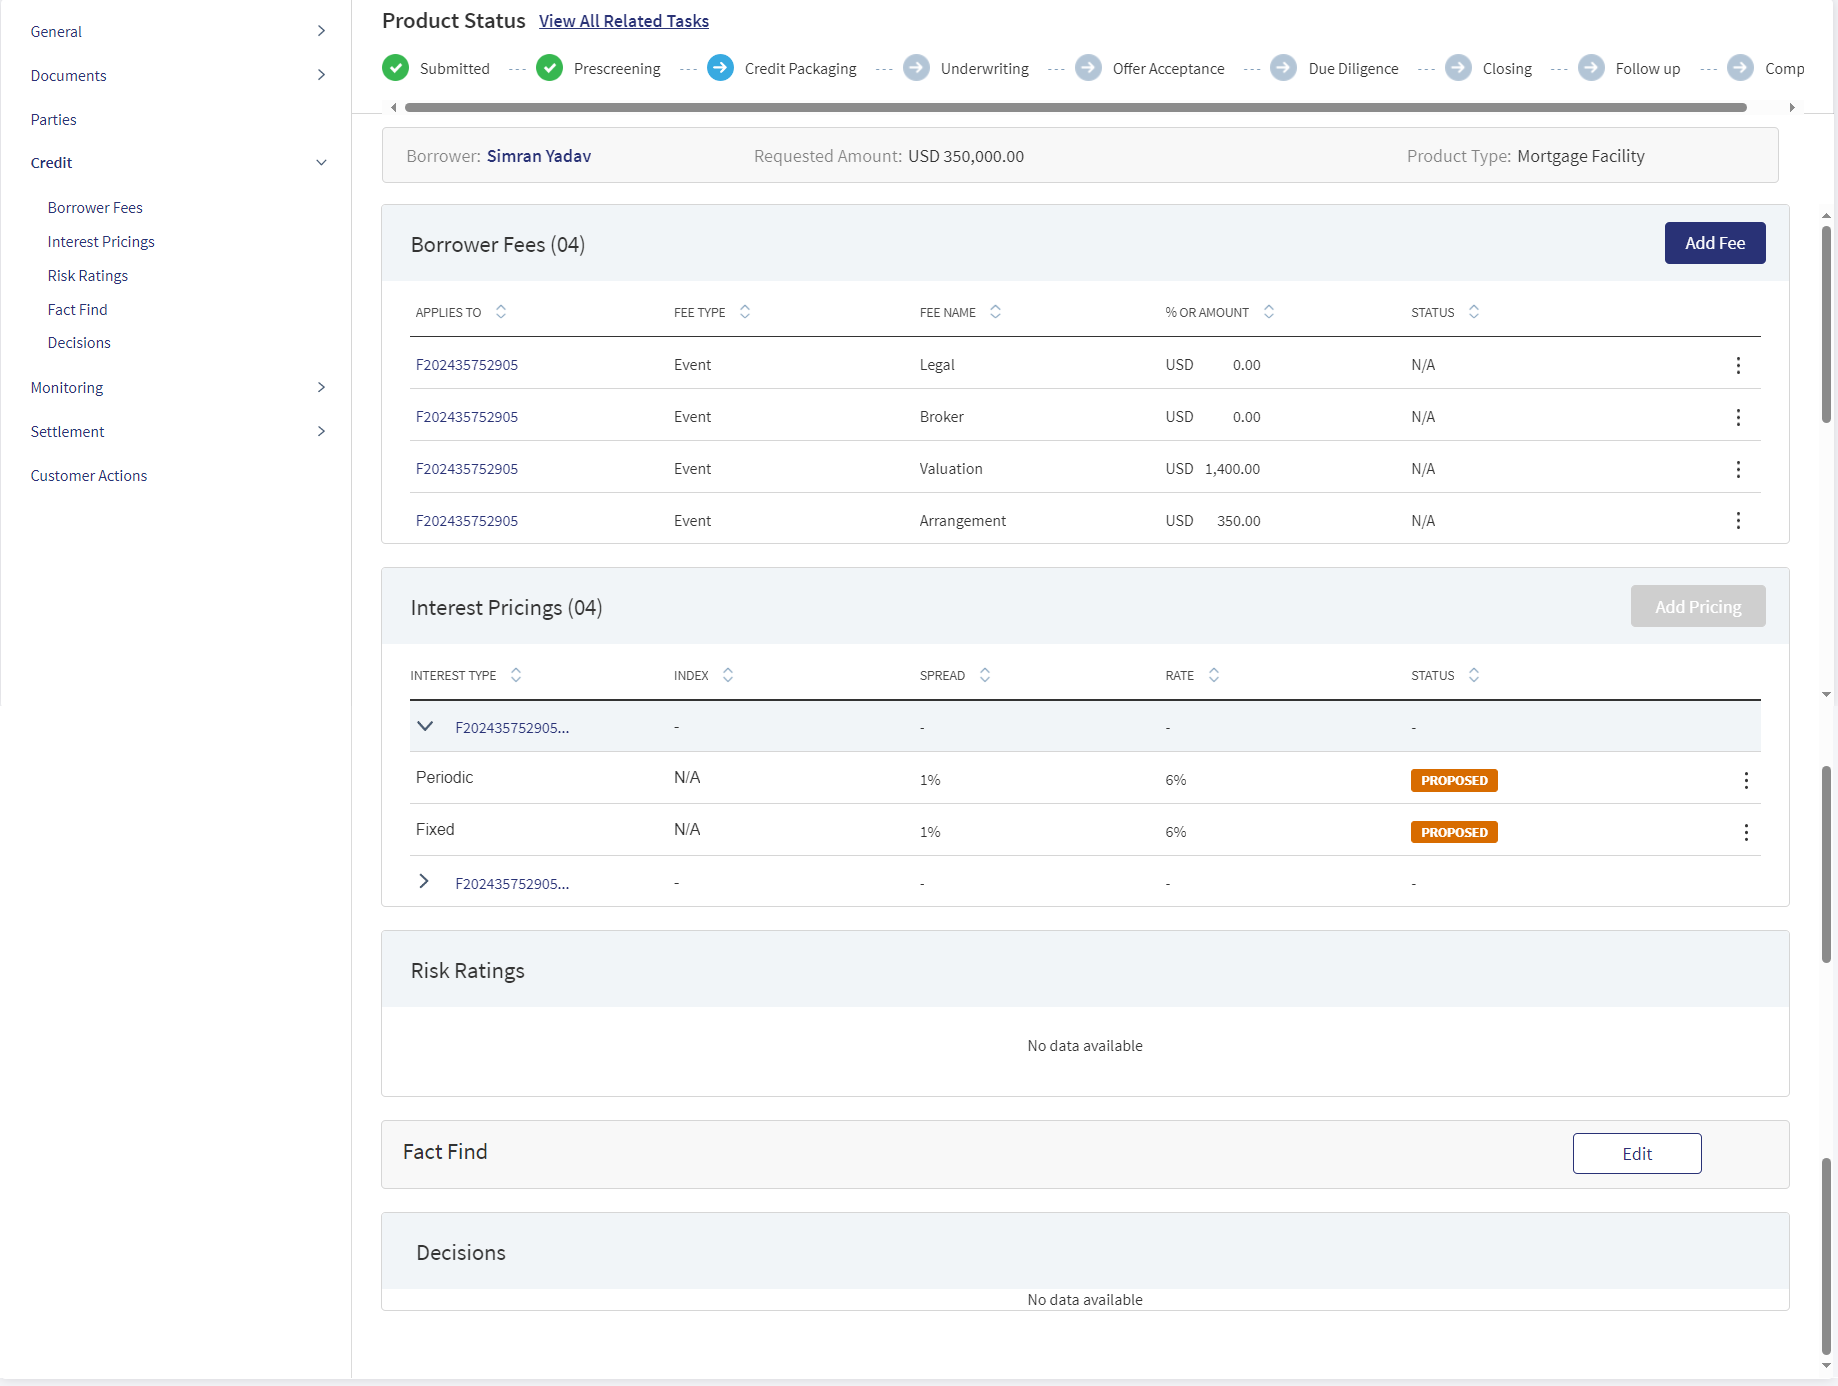Sort by Applies To column
The image size is (1838, 1386).
501,312
